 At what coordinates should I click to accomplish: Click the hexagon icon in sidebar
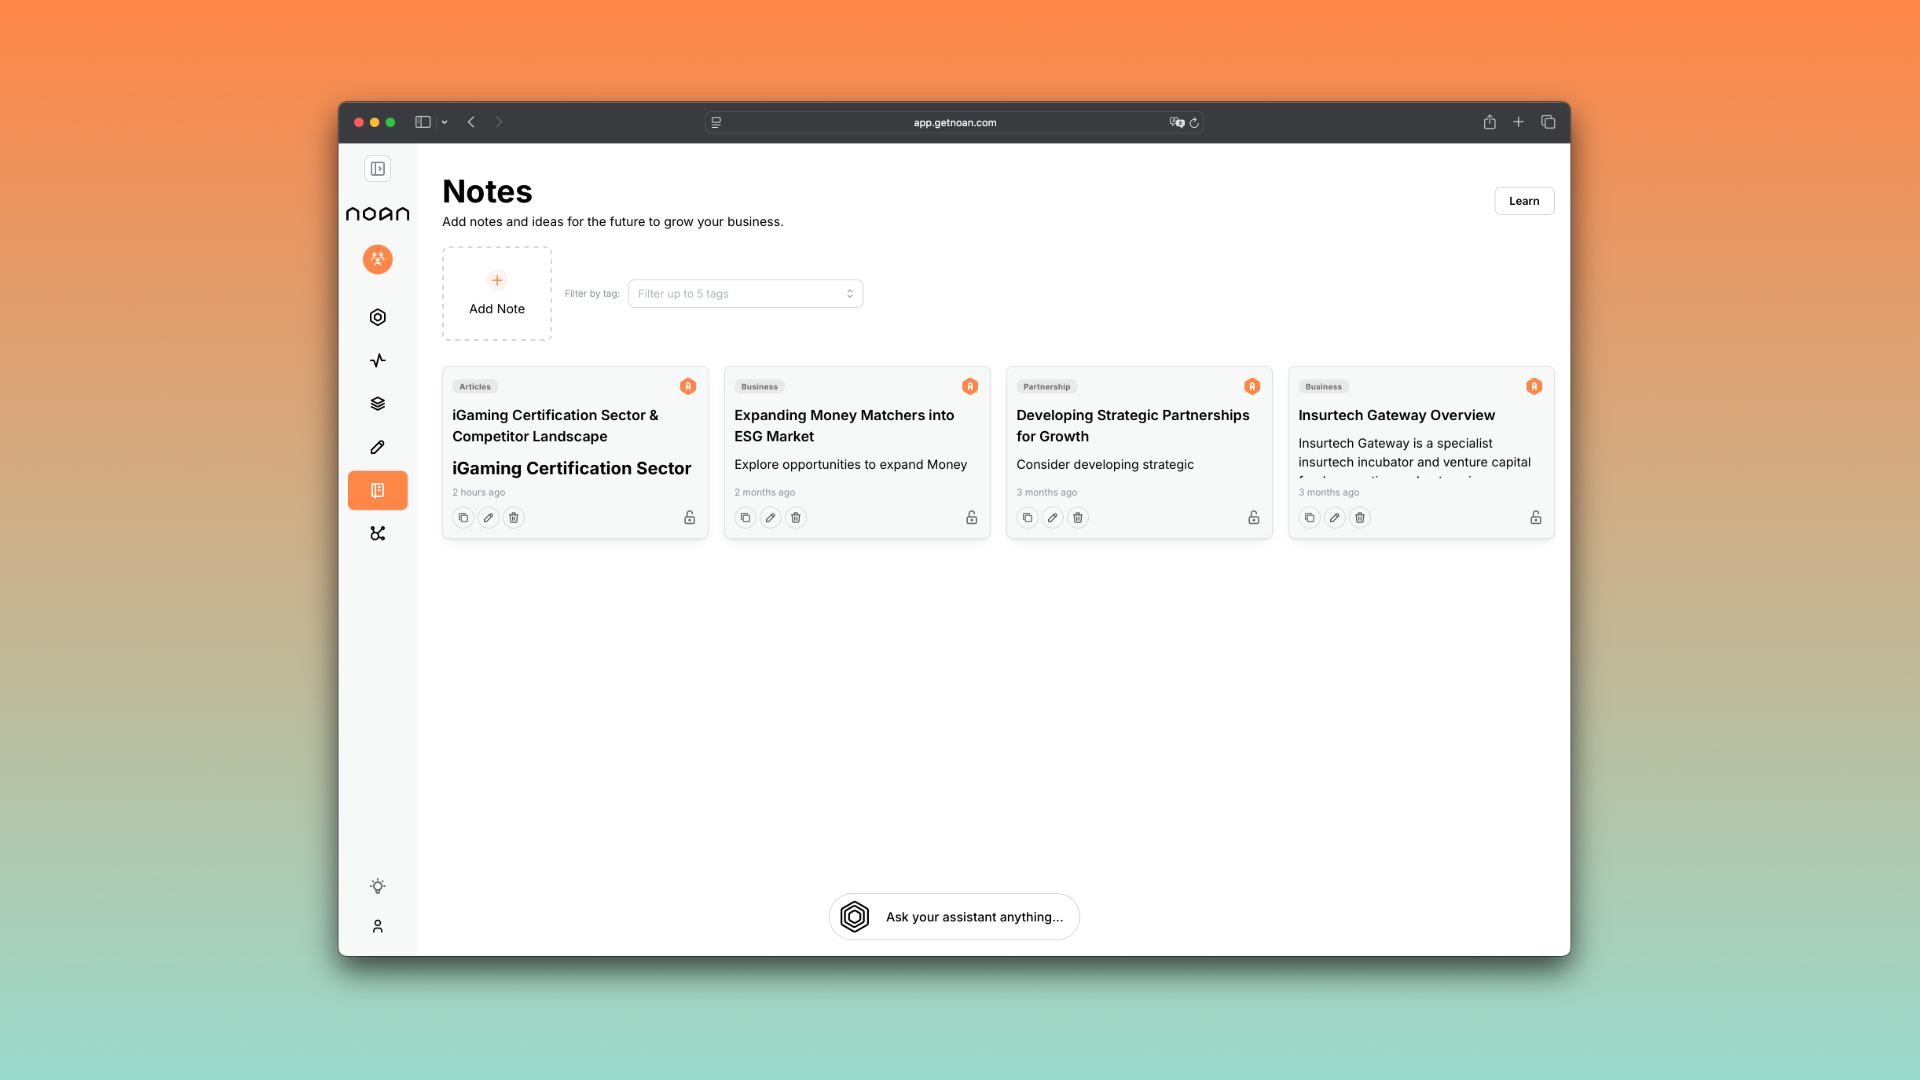(377, 317)
